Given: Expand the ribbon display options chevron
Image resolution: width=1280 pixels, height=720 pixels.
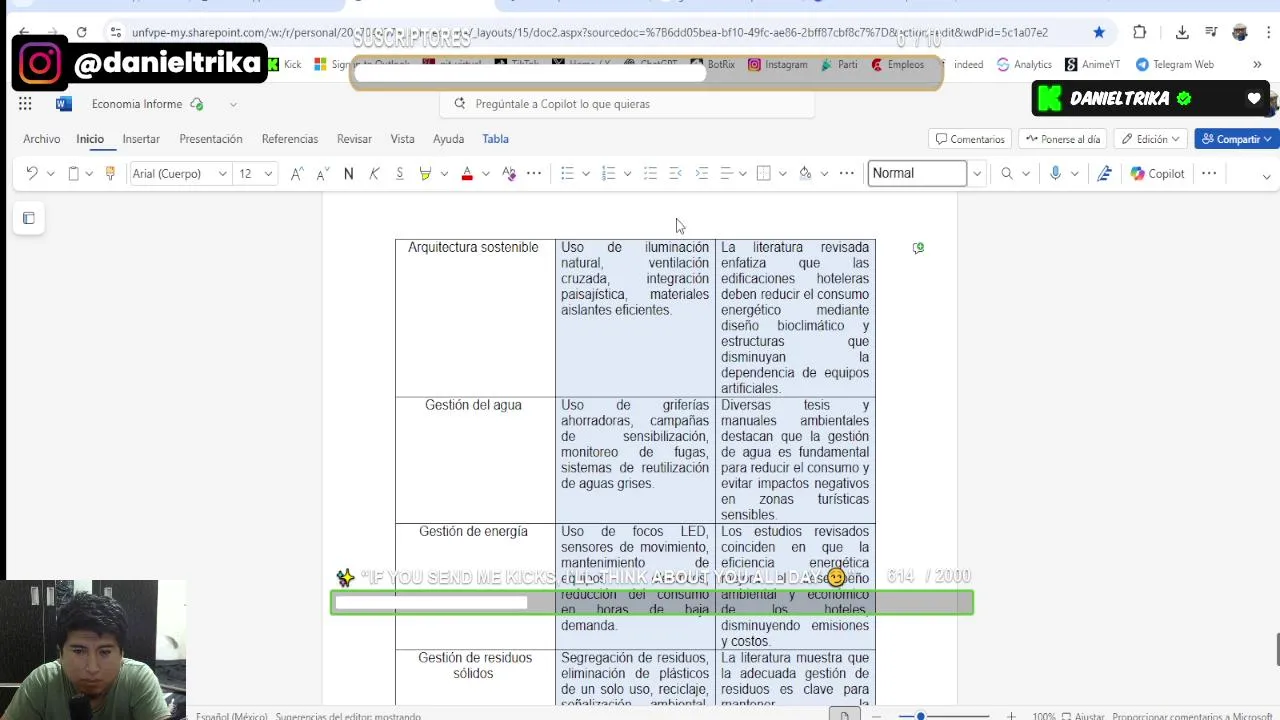Looking at the screenshot, I should point(1266,177).
